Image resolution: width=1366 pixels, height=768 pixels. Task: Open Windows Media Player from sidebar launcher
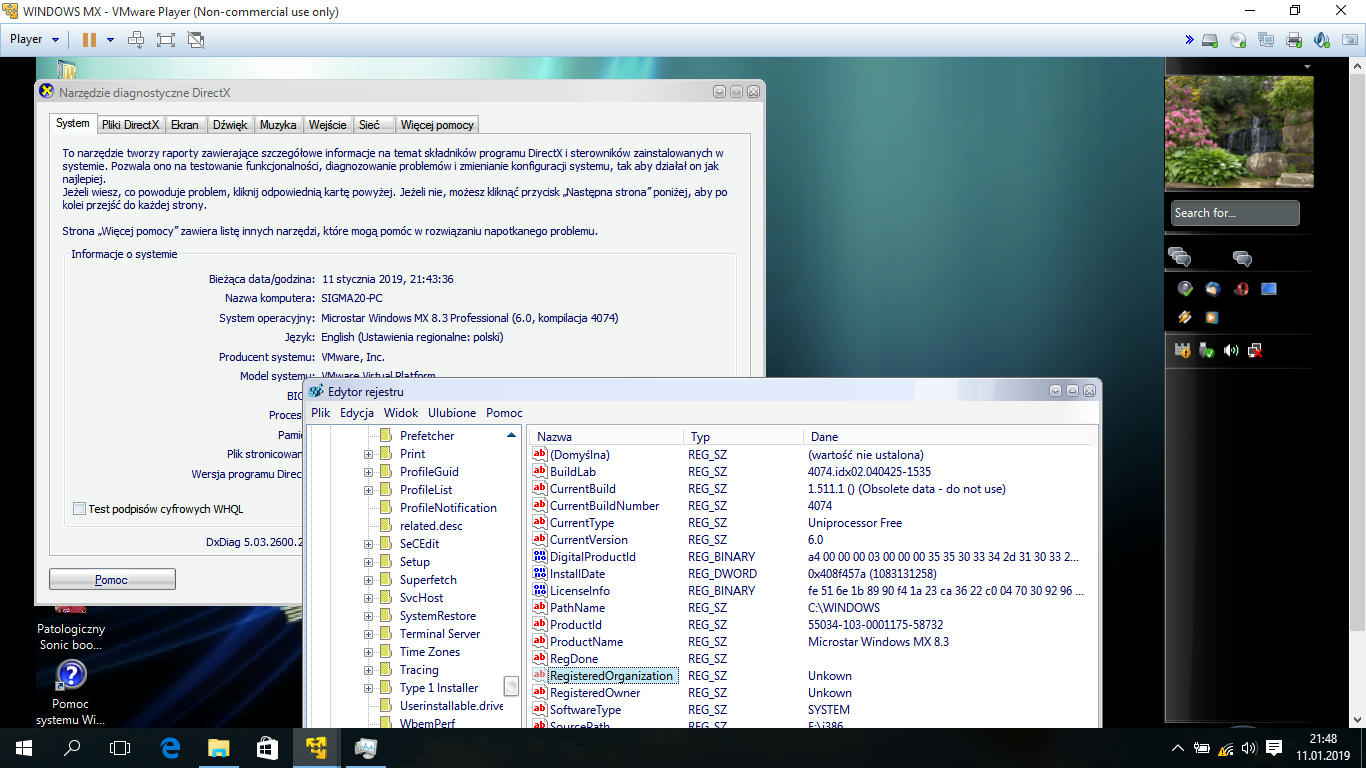tap(1212, 317)
